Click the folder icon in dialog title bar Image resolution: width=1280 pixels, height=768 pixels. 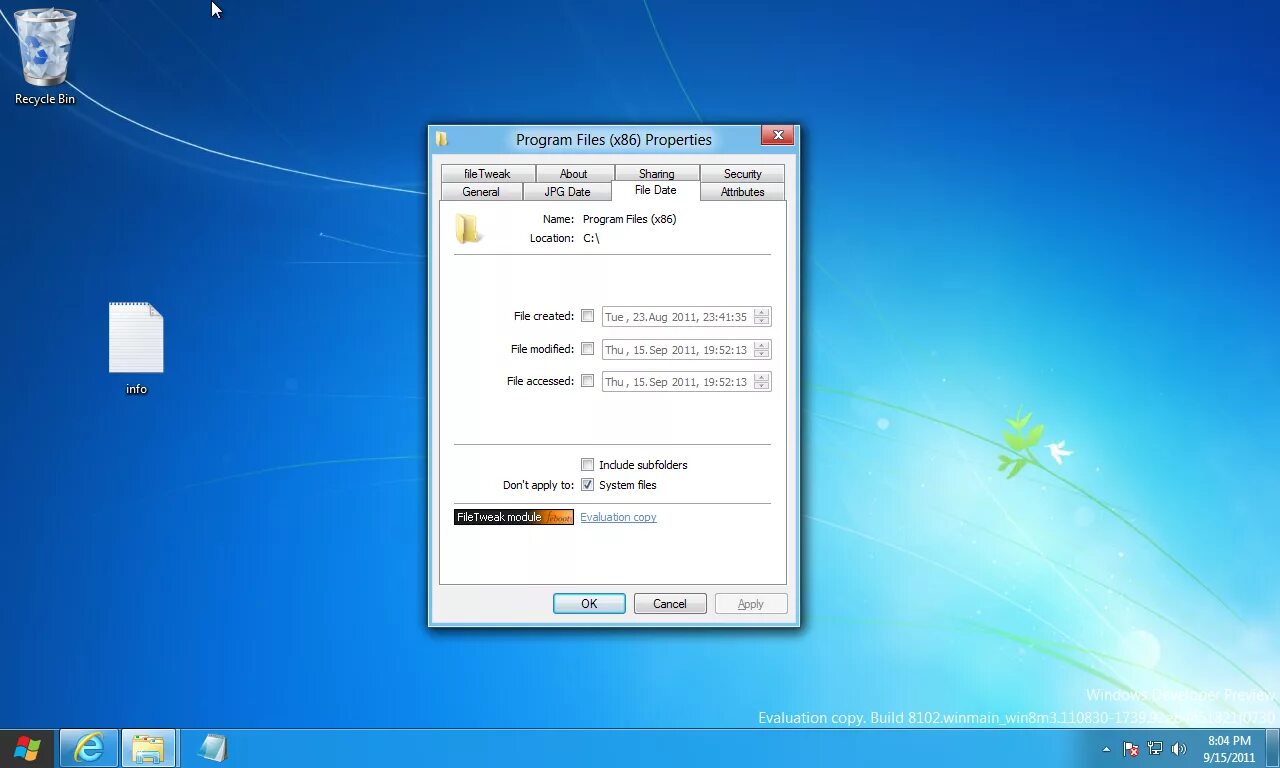click(x=442, y=139)
